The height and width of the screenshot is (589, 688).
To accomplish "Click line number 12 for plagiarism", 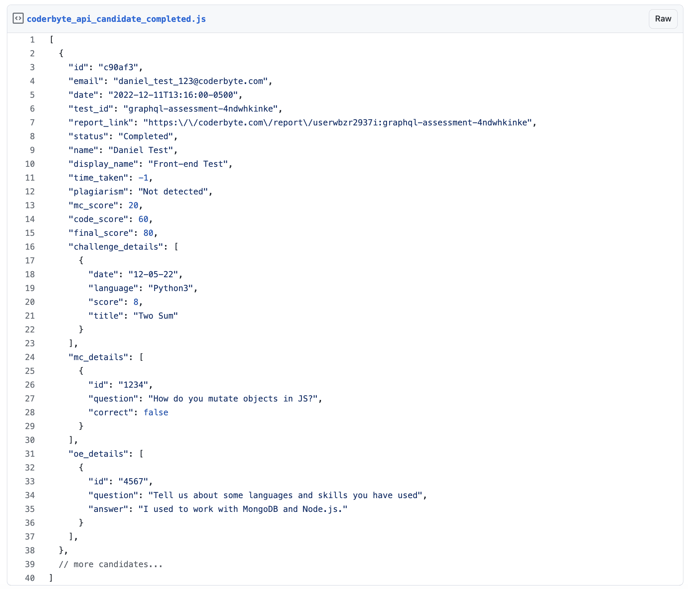I will 30,191.
